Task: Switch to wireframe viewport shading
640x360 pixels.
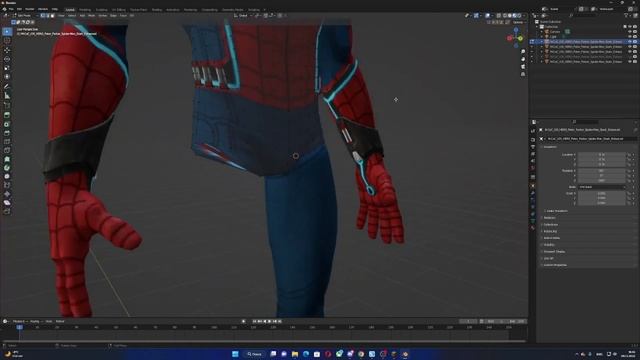Action: (x=505, y=16)
